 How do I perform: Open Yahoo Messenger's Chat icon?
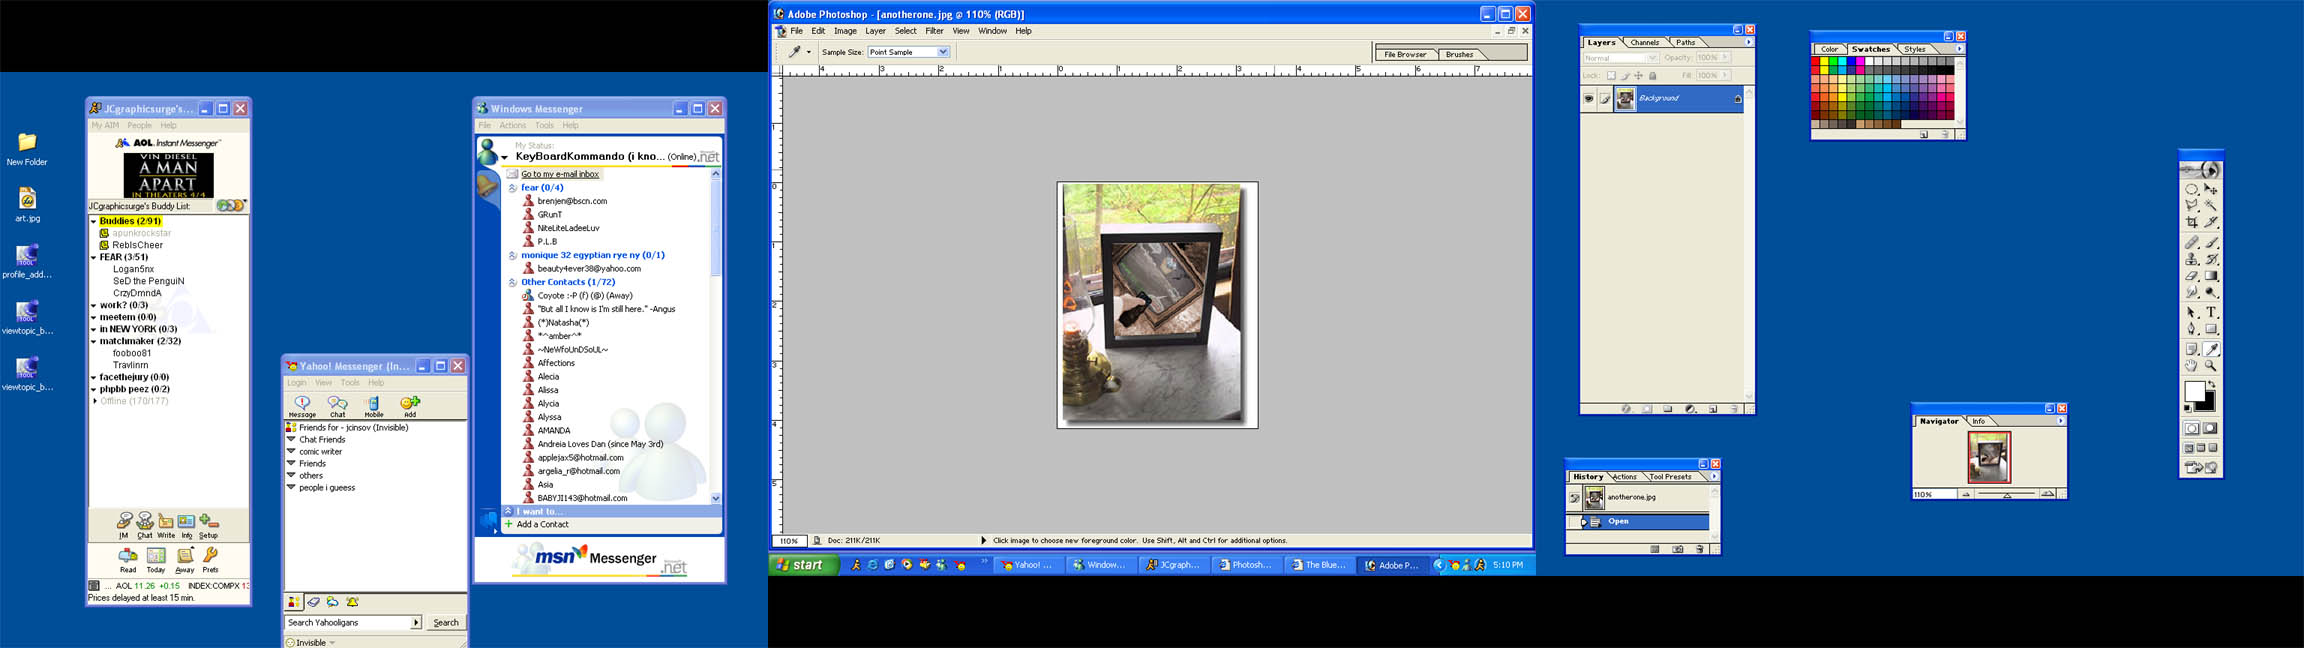coord(338,404)
